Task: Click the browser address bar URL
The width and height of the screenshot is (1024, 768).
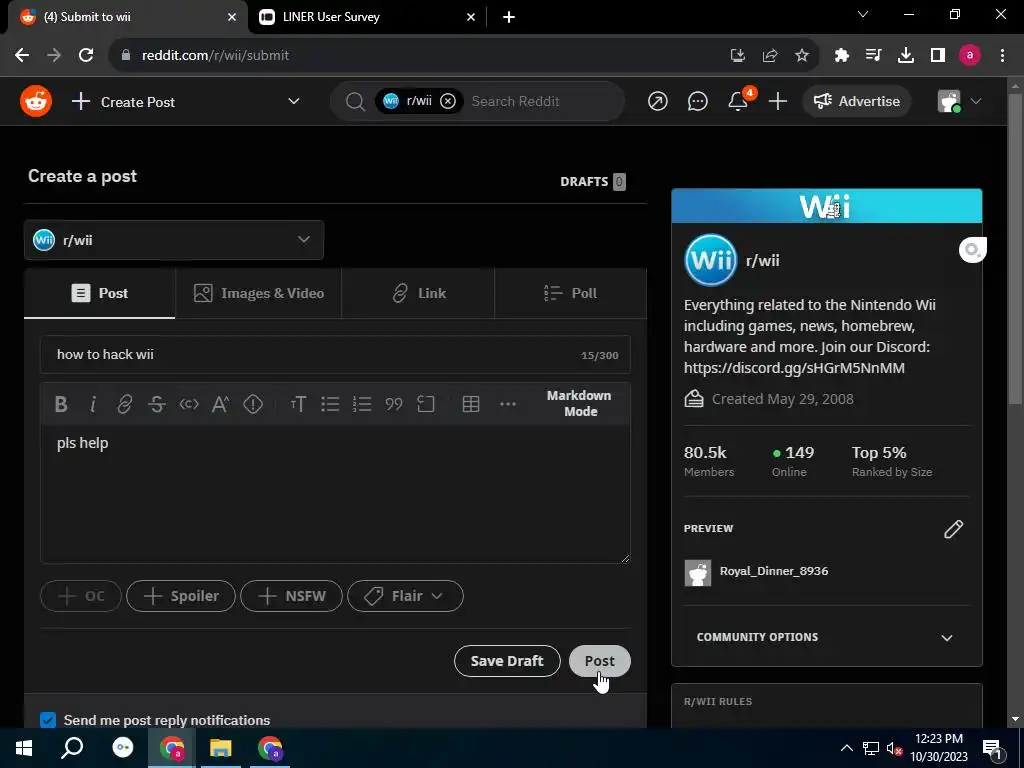Action: (216, 56)
